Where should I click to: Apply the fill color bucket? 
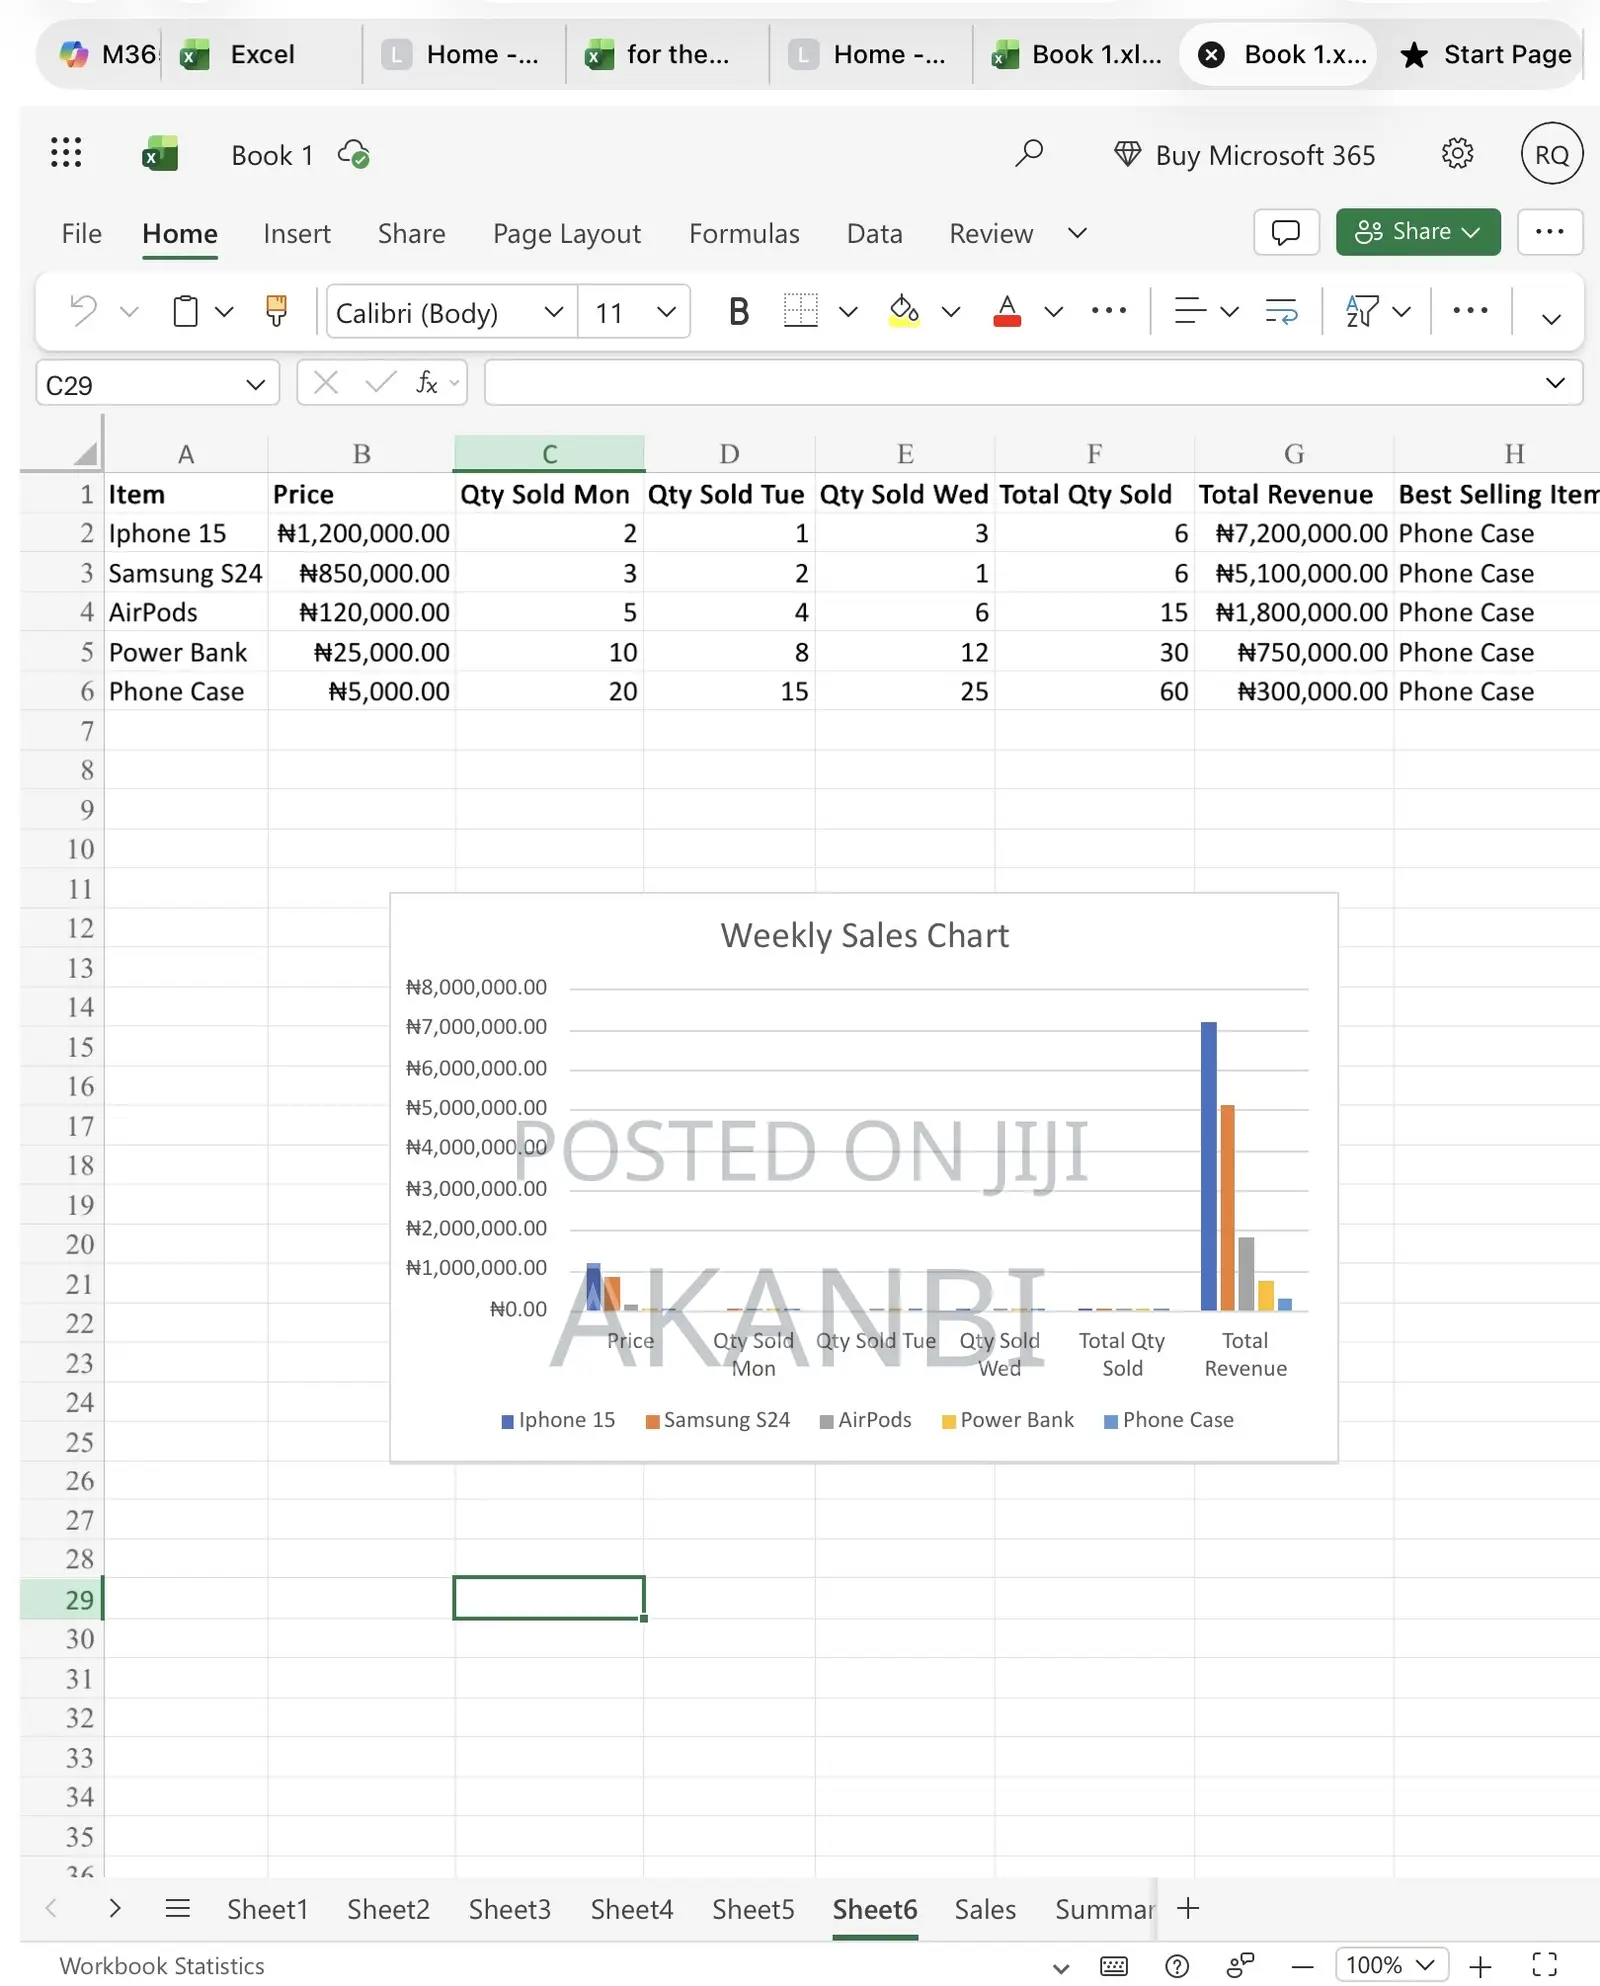[904, 311]
